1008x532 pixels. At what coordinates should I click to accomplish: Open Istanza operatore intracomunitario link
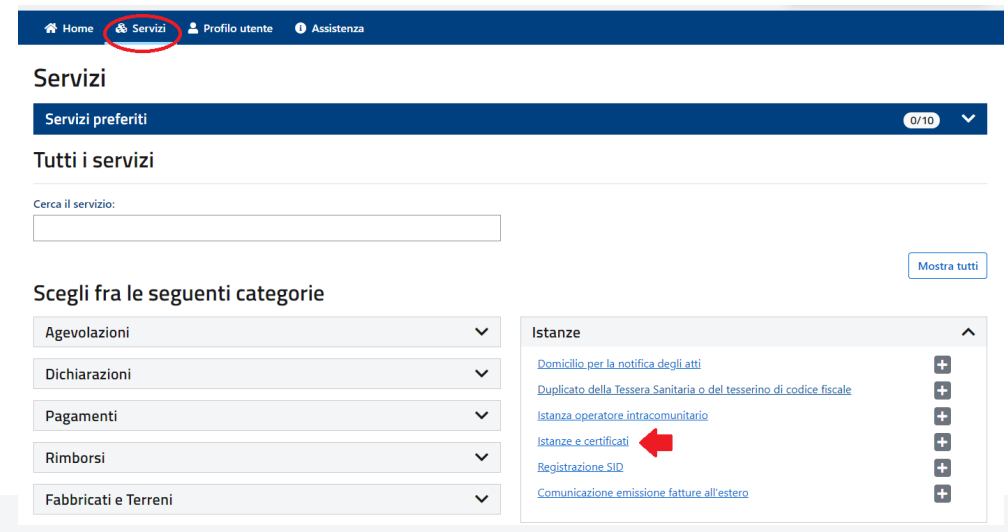coord(622,415)
